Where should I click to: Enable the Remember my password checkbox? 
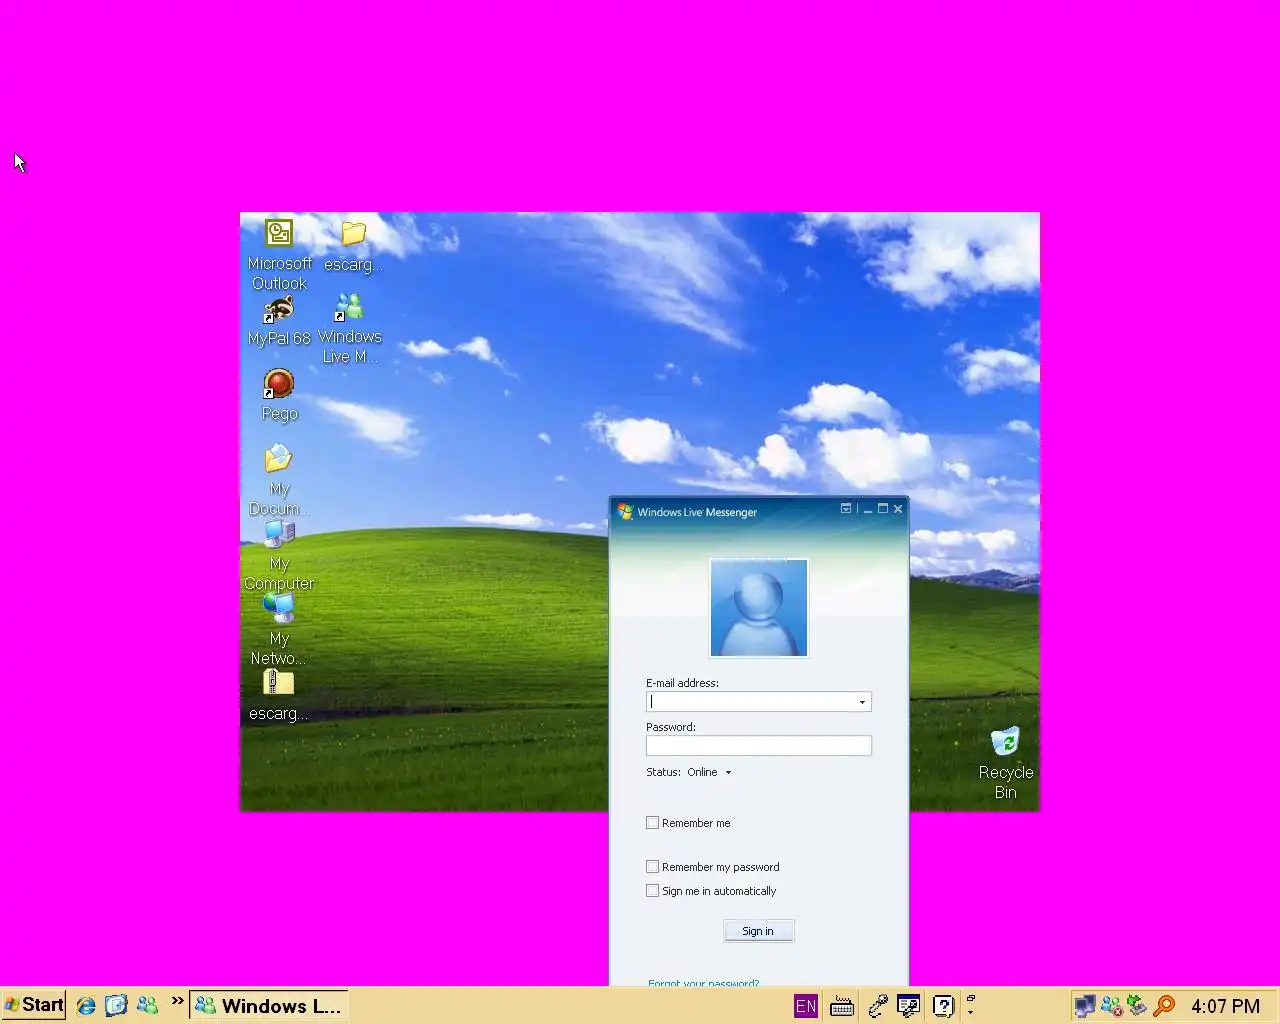tap(653, 867)
